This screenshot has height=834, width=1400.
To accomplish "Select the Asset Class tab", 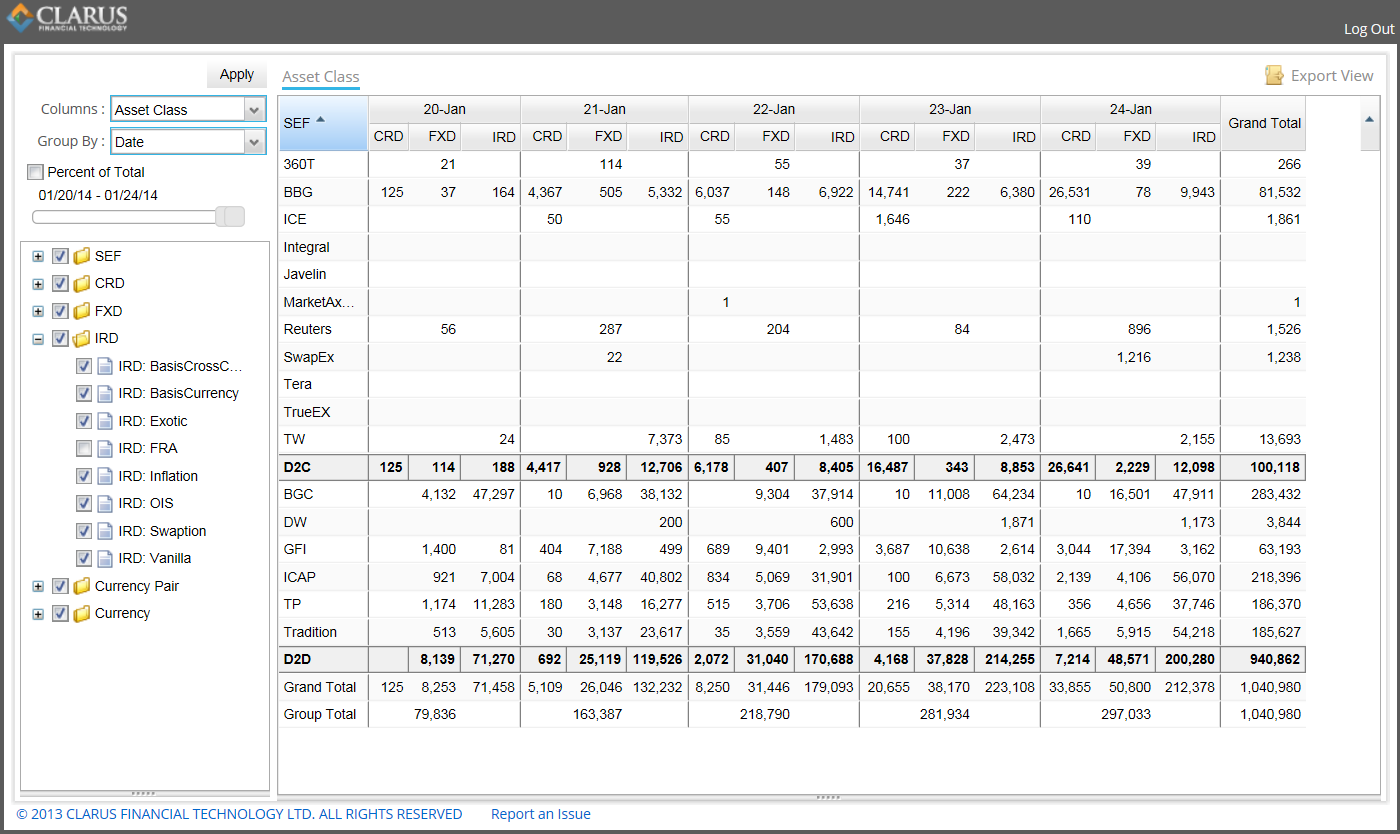I will pyautogui.click(x=321, y=77).
